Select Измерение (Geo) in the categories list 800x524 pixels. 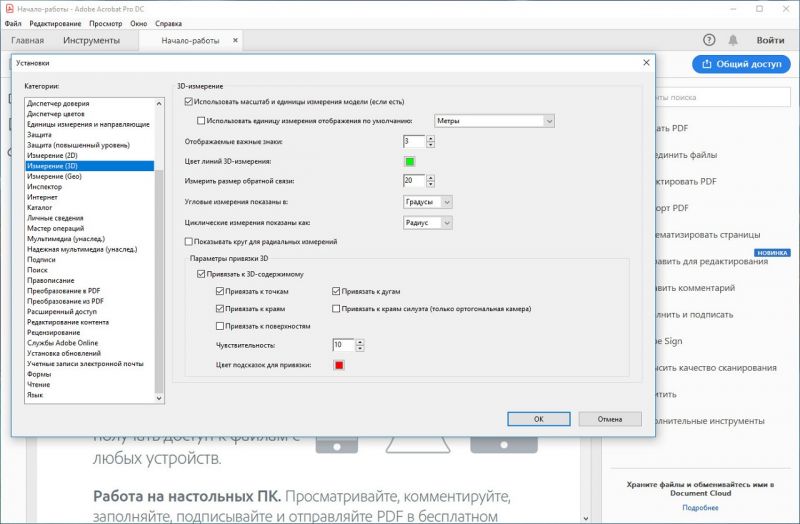click(54, 176)
